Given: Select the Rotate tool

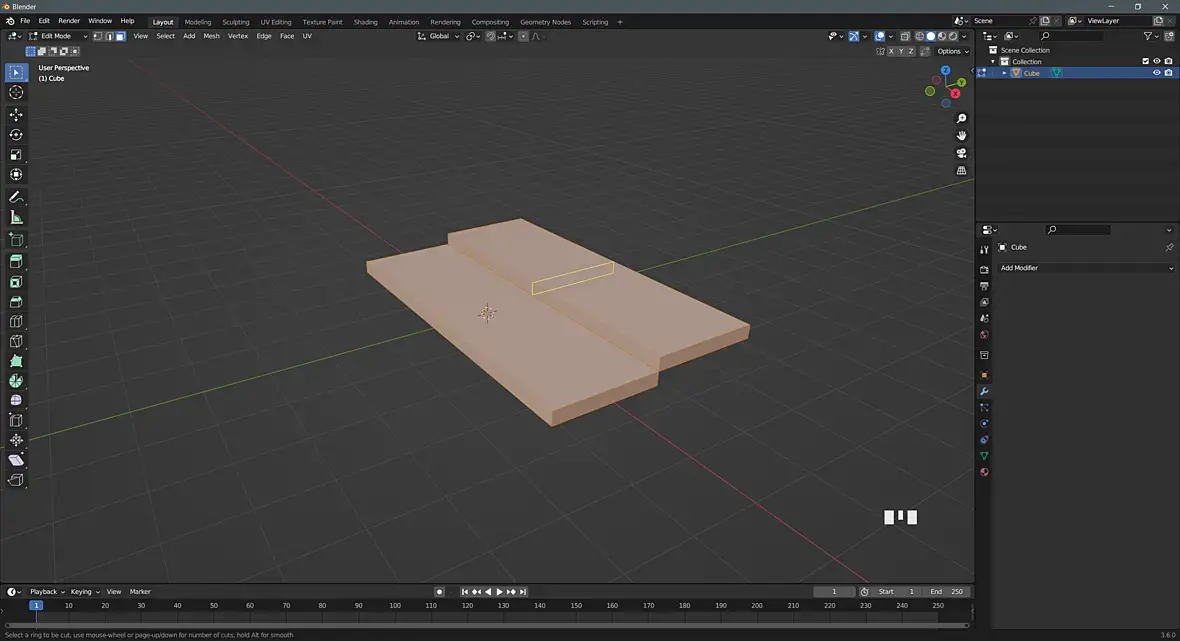Looking at the screenshot, I should click(16, 135).
